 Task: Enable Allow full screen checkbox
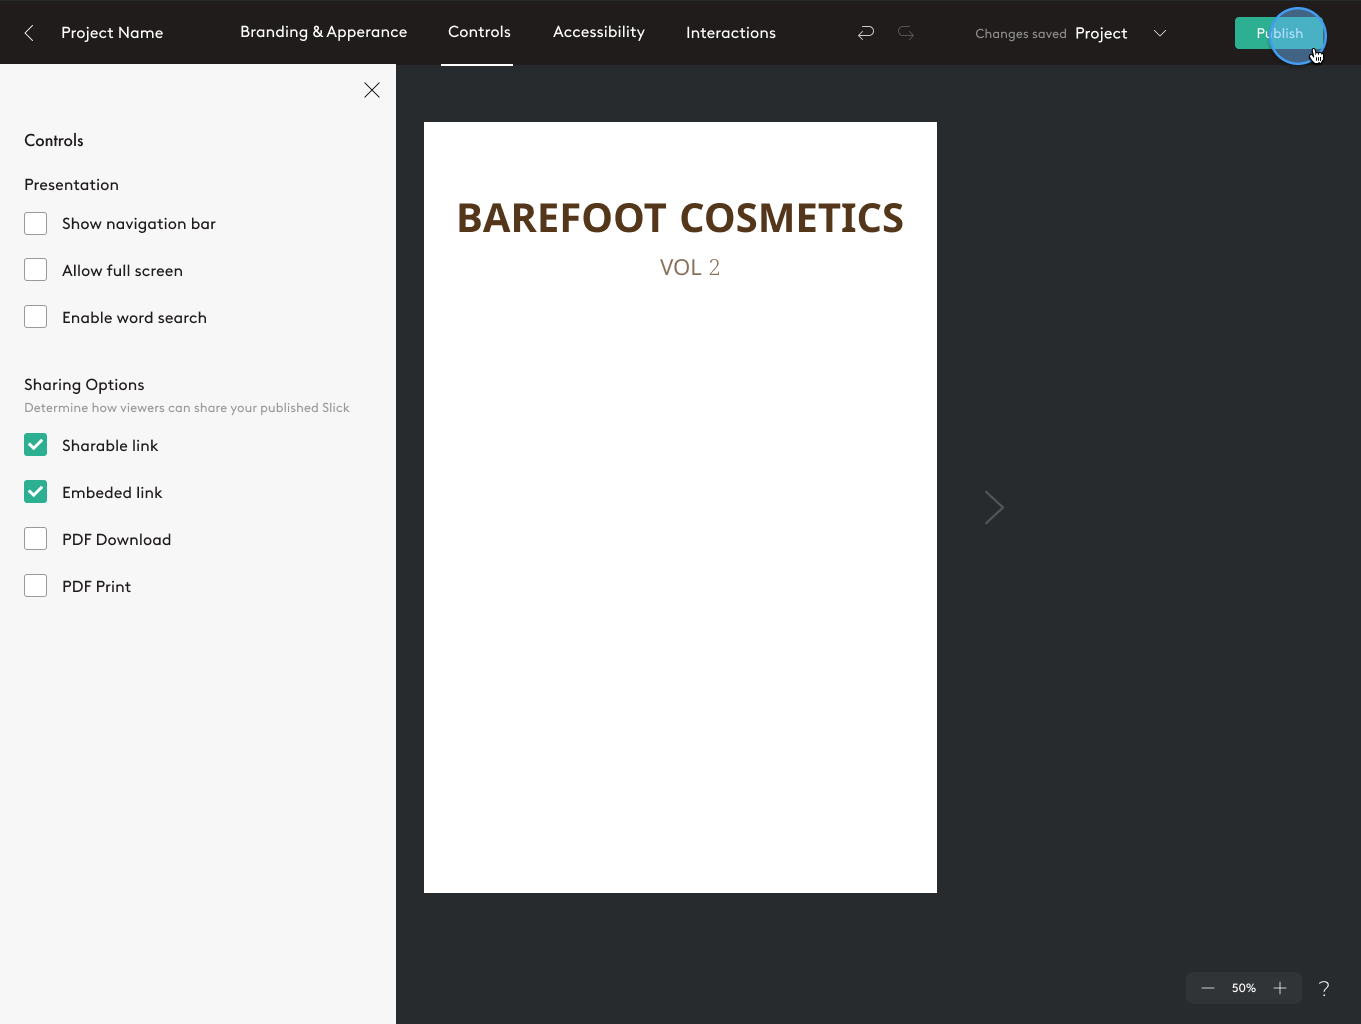coord(36,270)
